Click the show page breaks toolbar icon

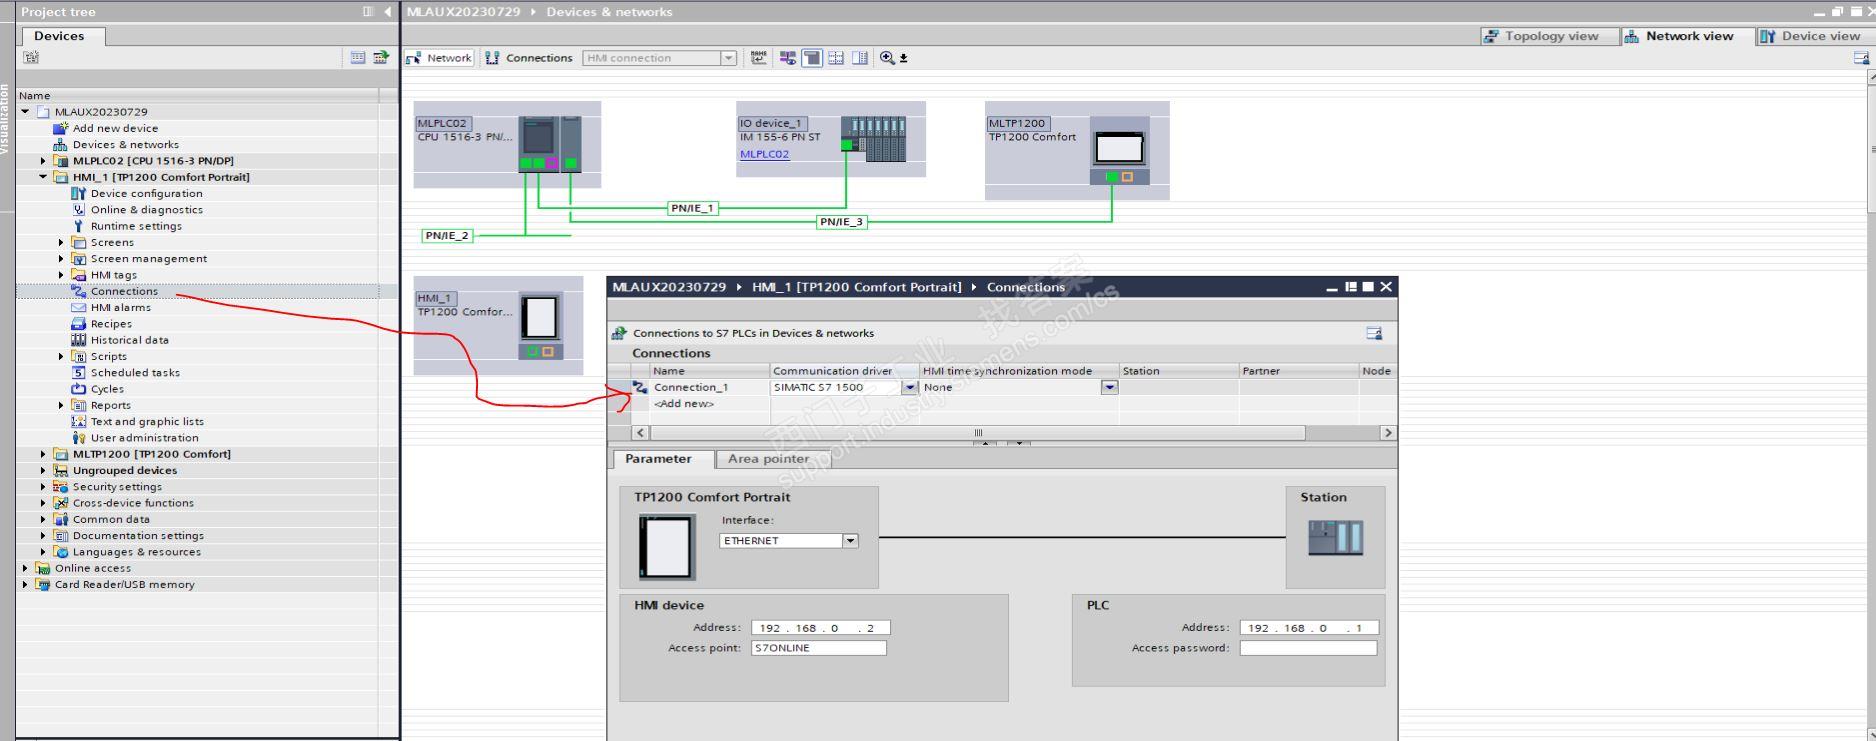point(836,58)
